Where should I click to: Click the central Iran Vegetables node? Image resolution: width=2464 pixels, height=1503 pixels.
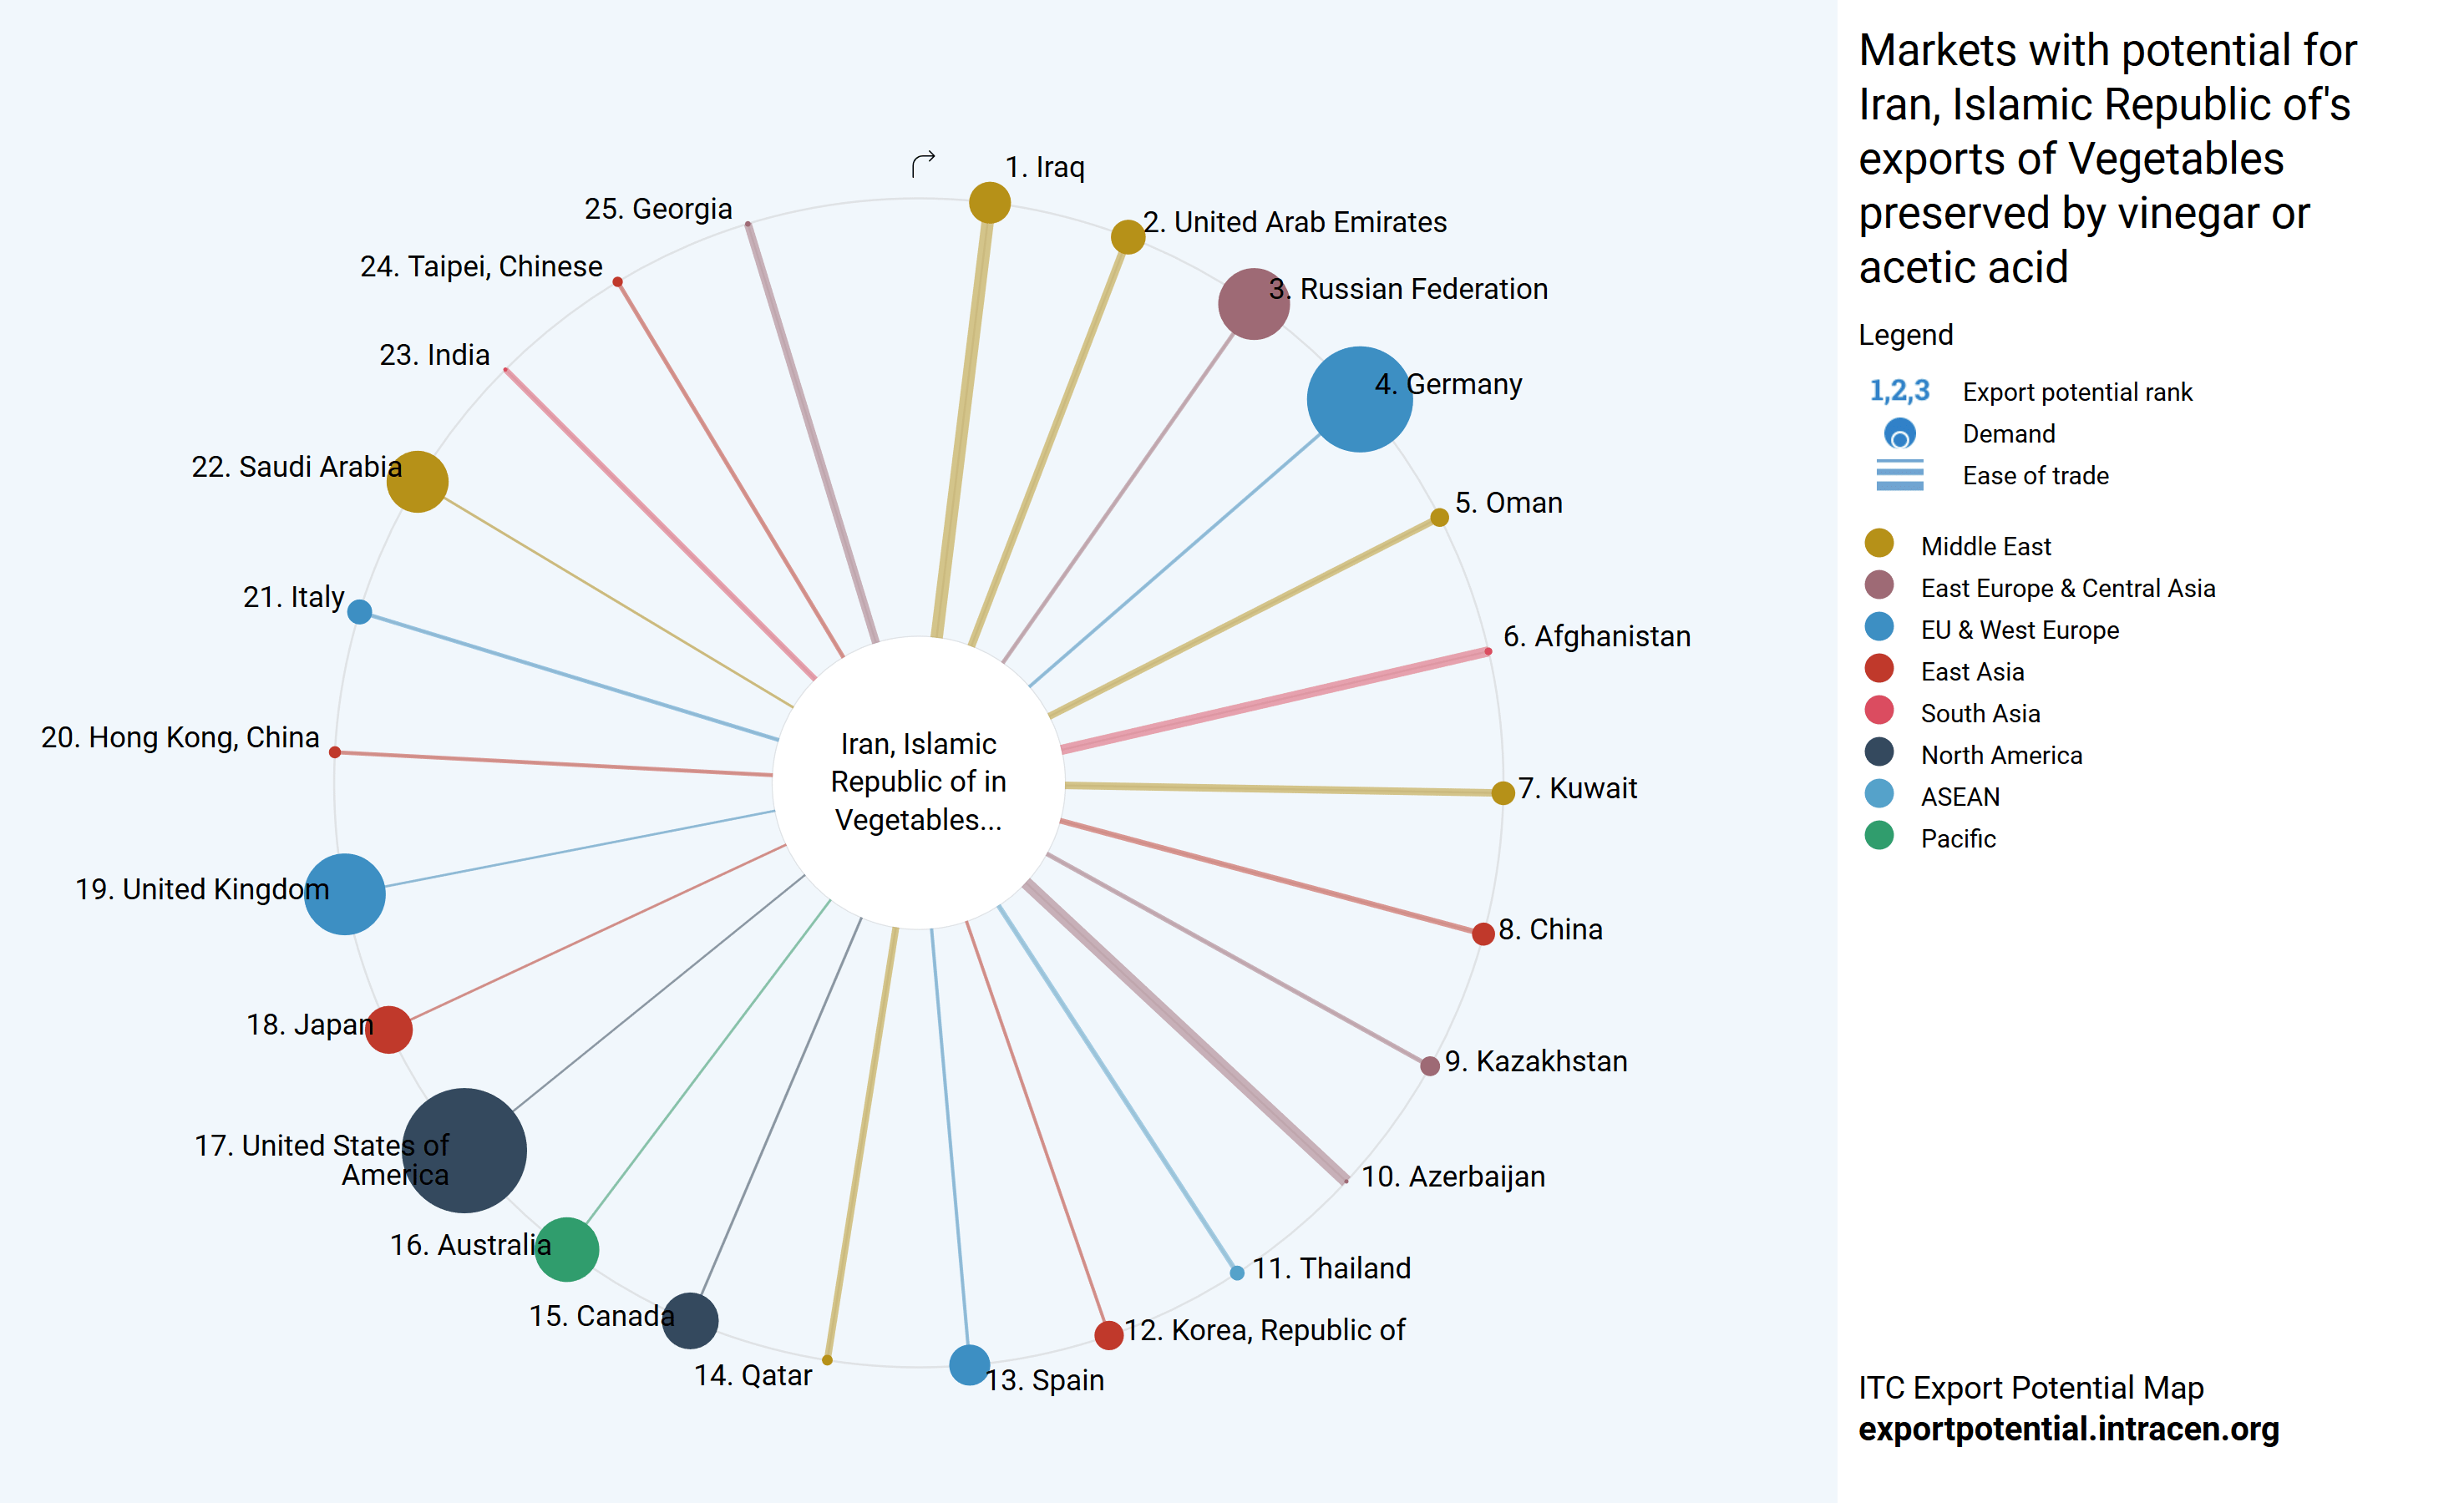pos(918,782)
